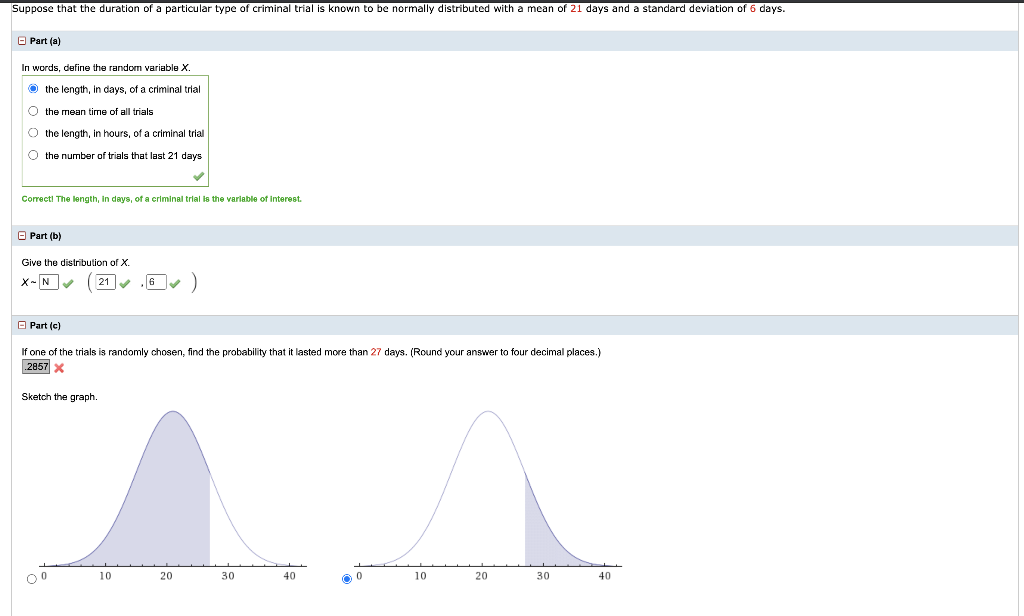This screenshot has width=1024, height=616.
Task: Click the probability answer field showing .2857
Action: tap(36, 367)
